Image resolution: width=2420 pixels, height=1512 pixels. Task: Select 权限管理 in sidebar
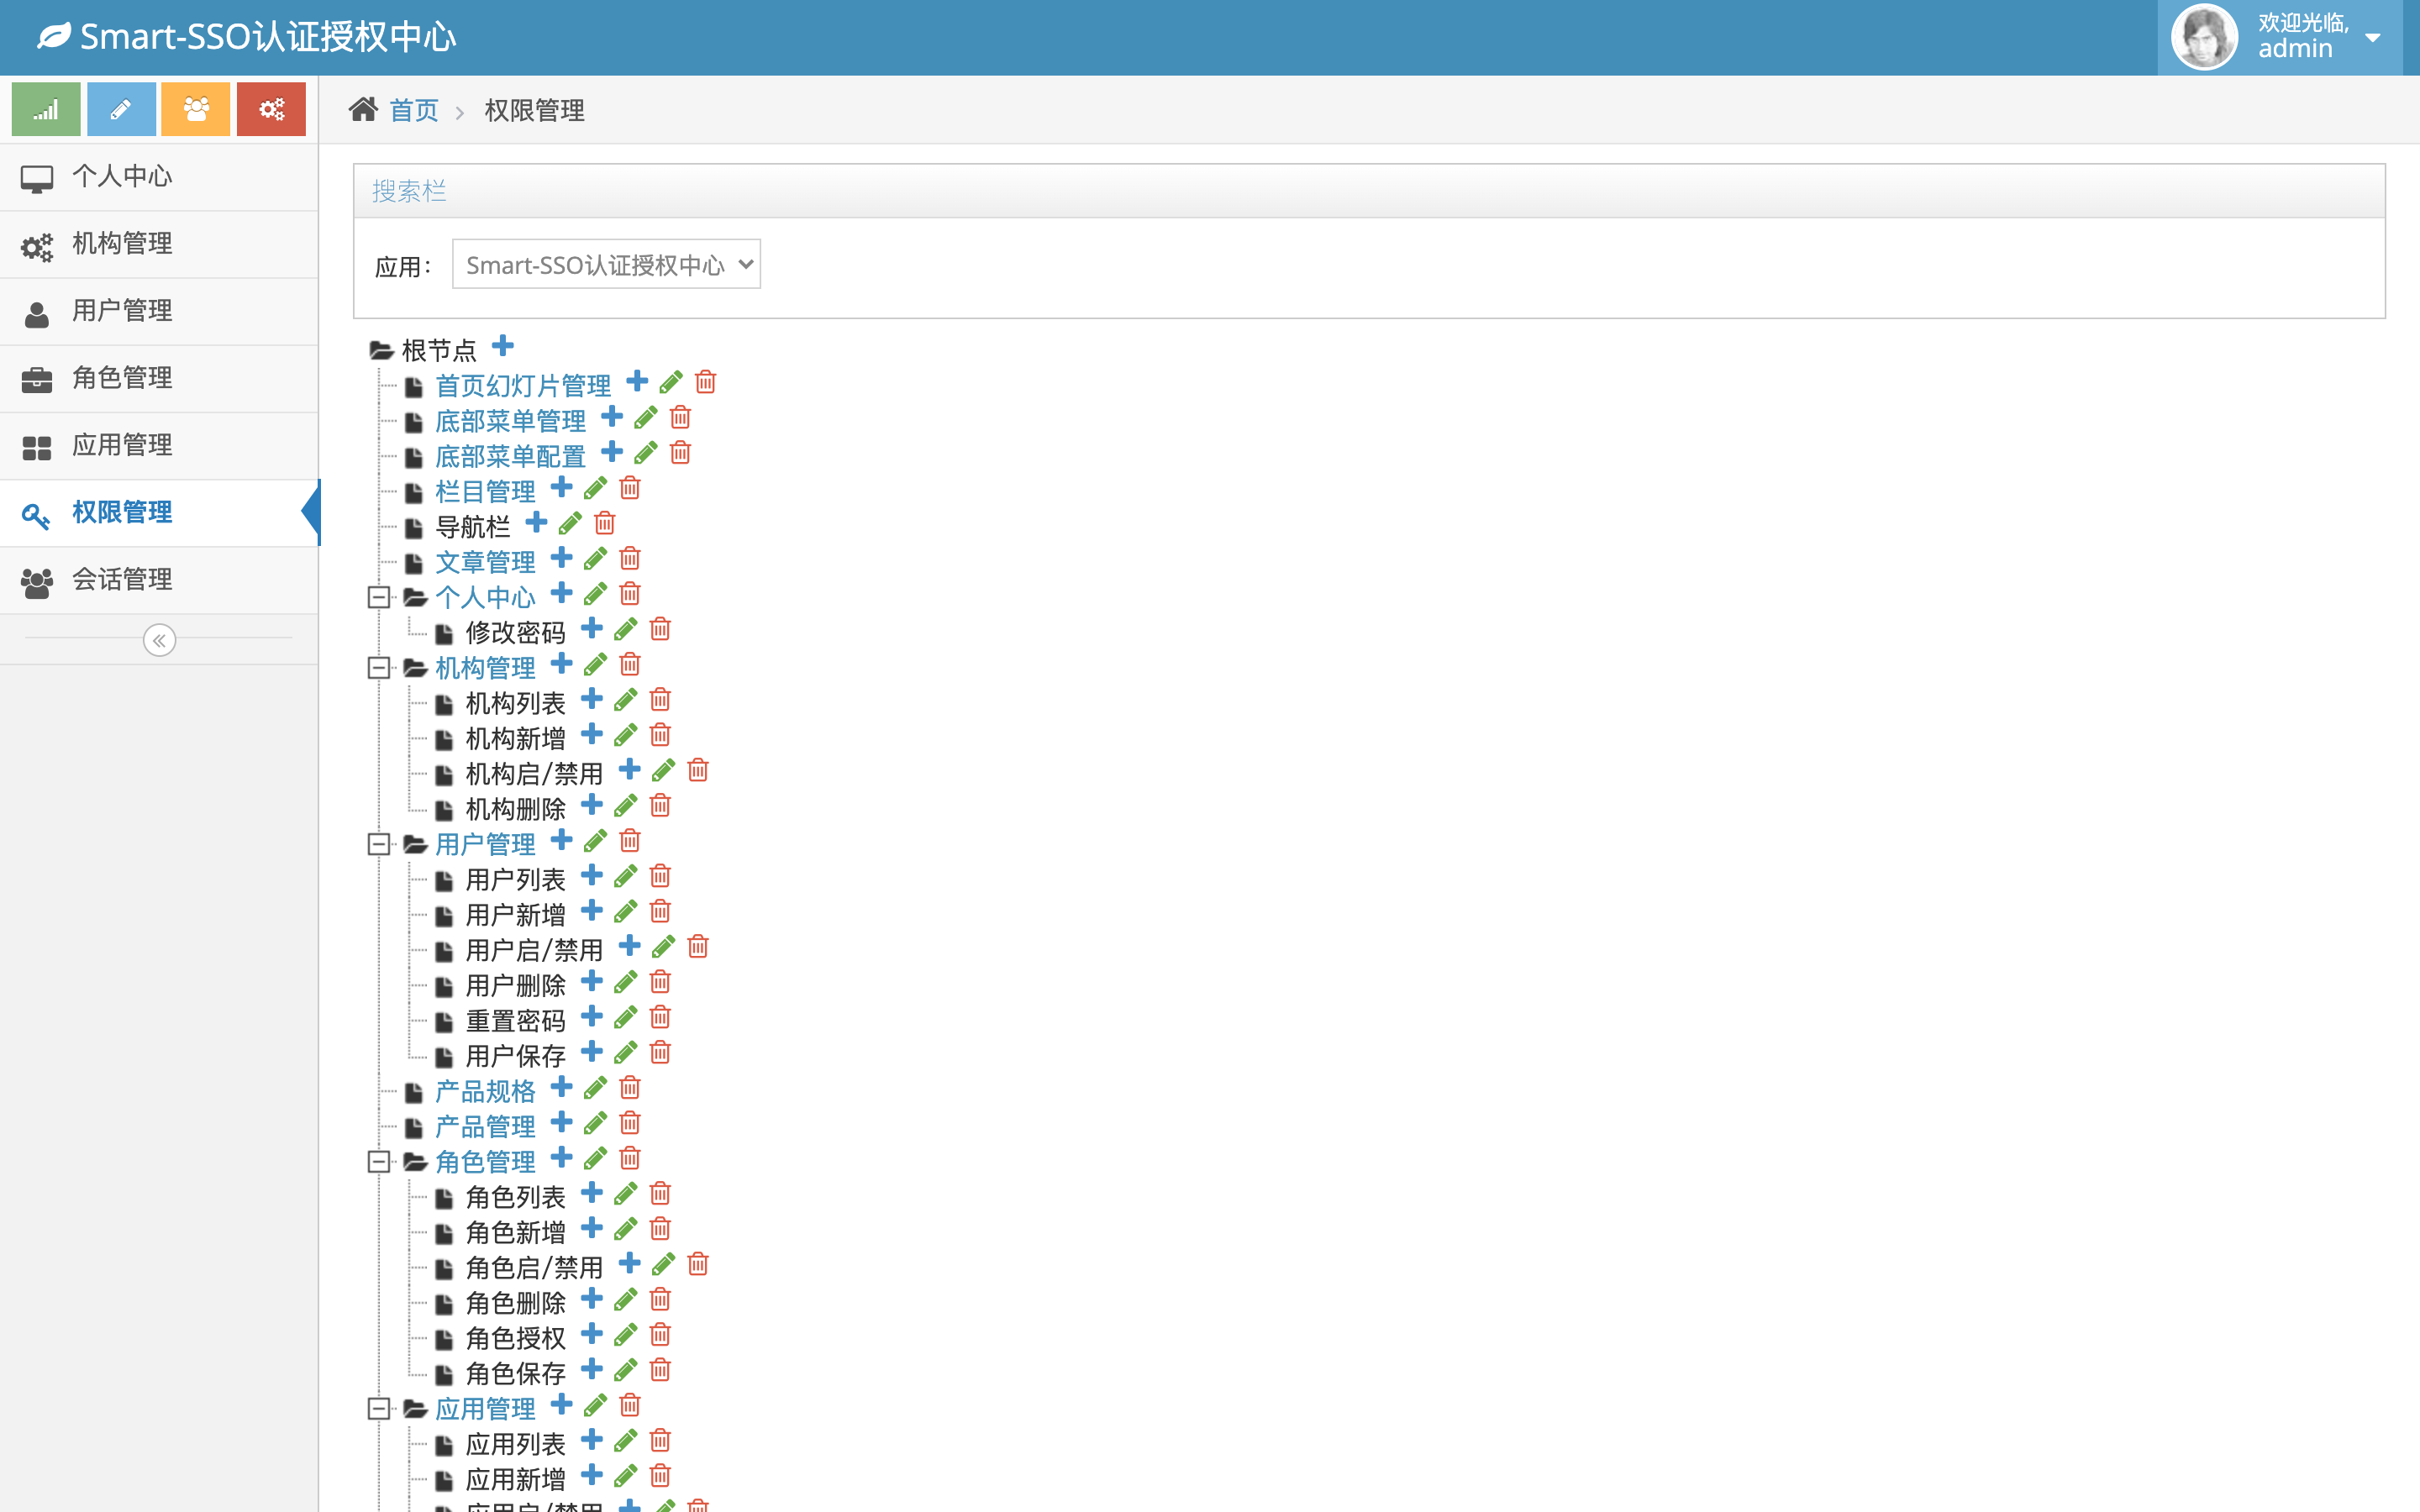(159, 513)
